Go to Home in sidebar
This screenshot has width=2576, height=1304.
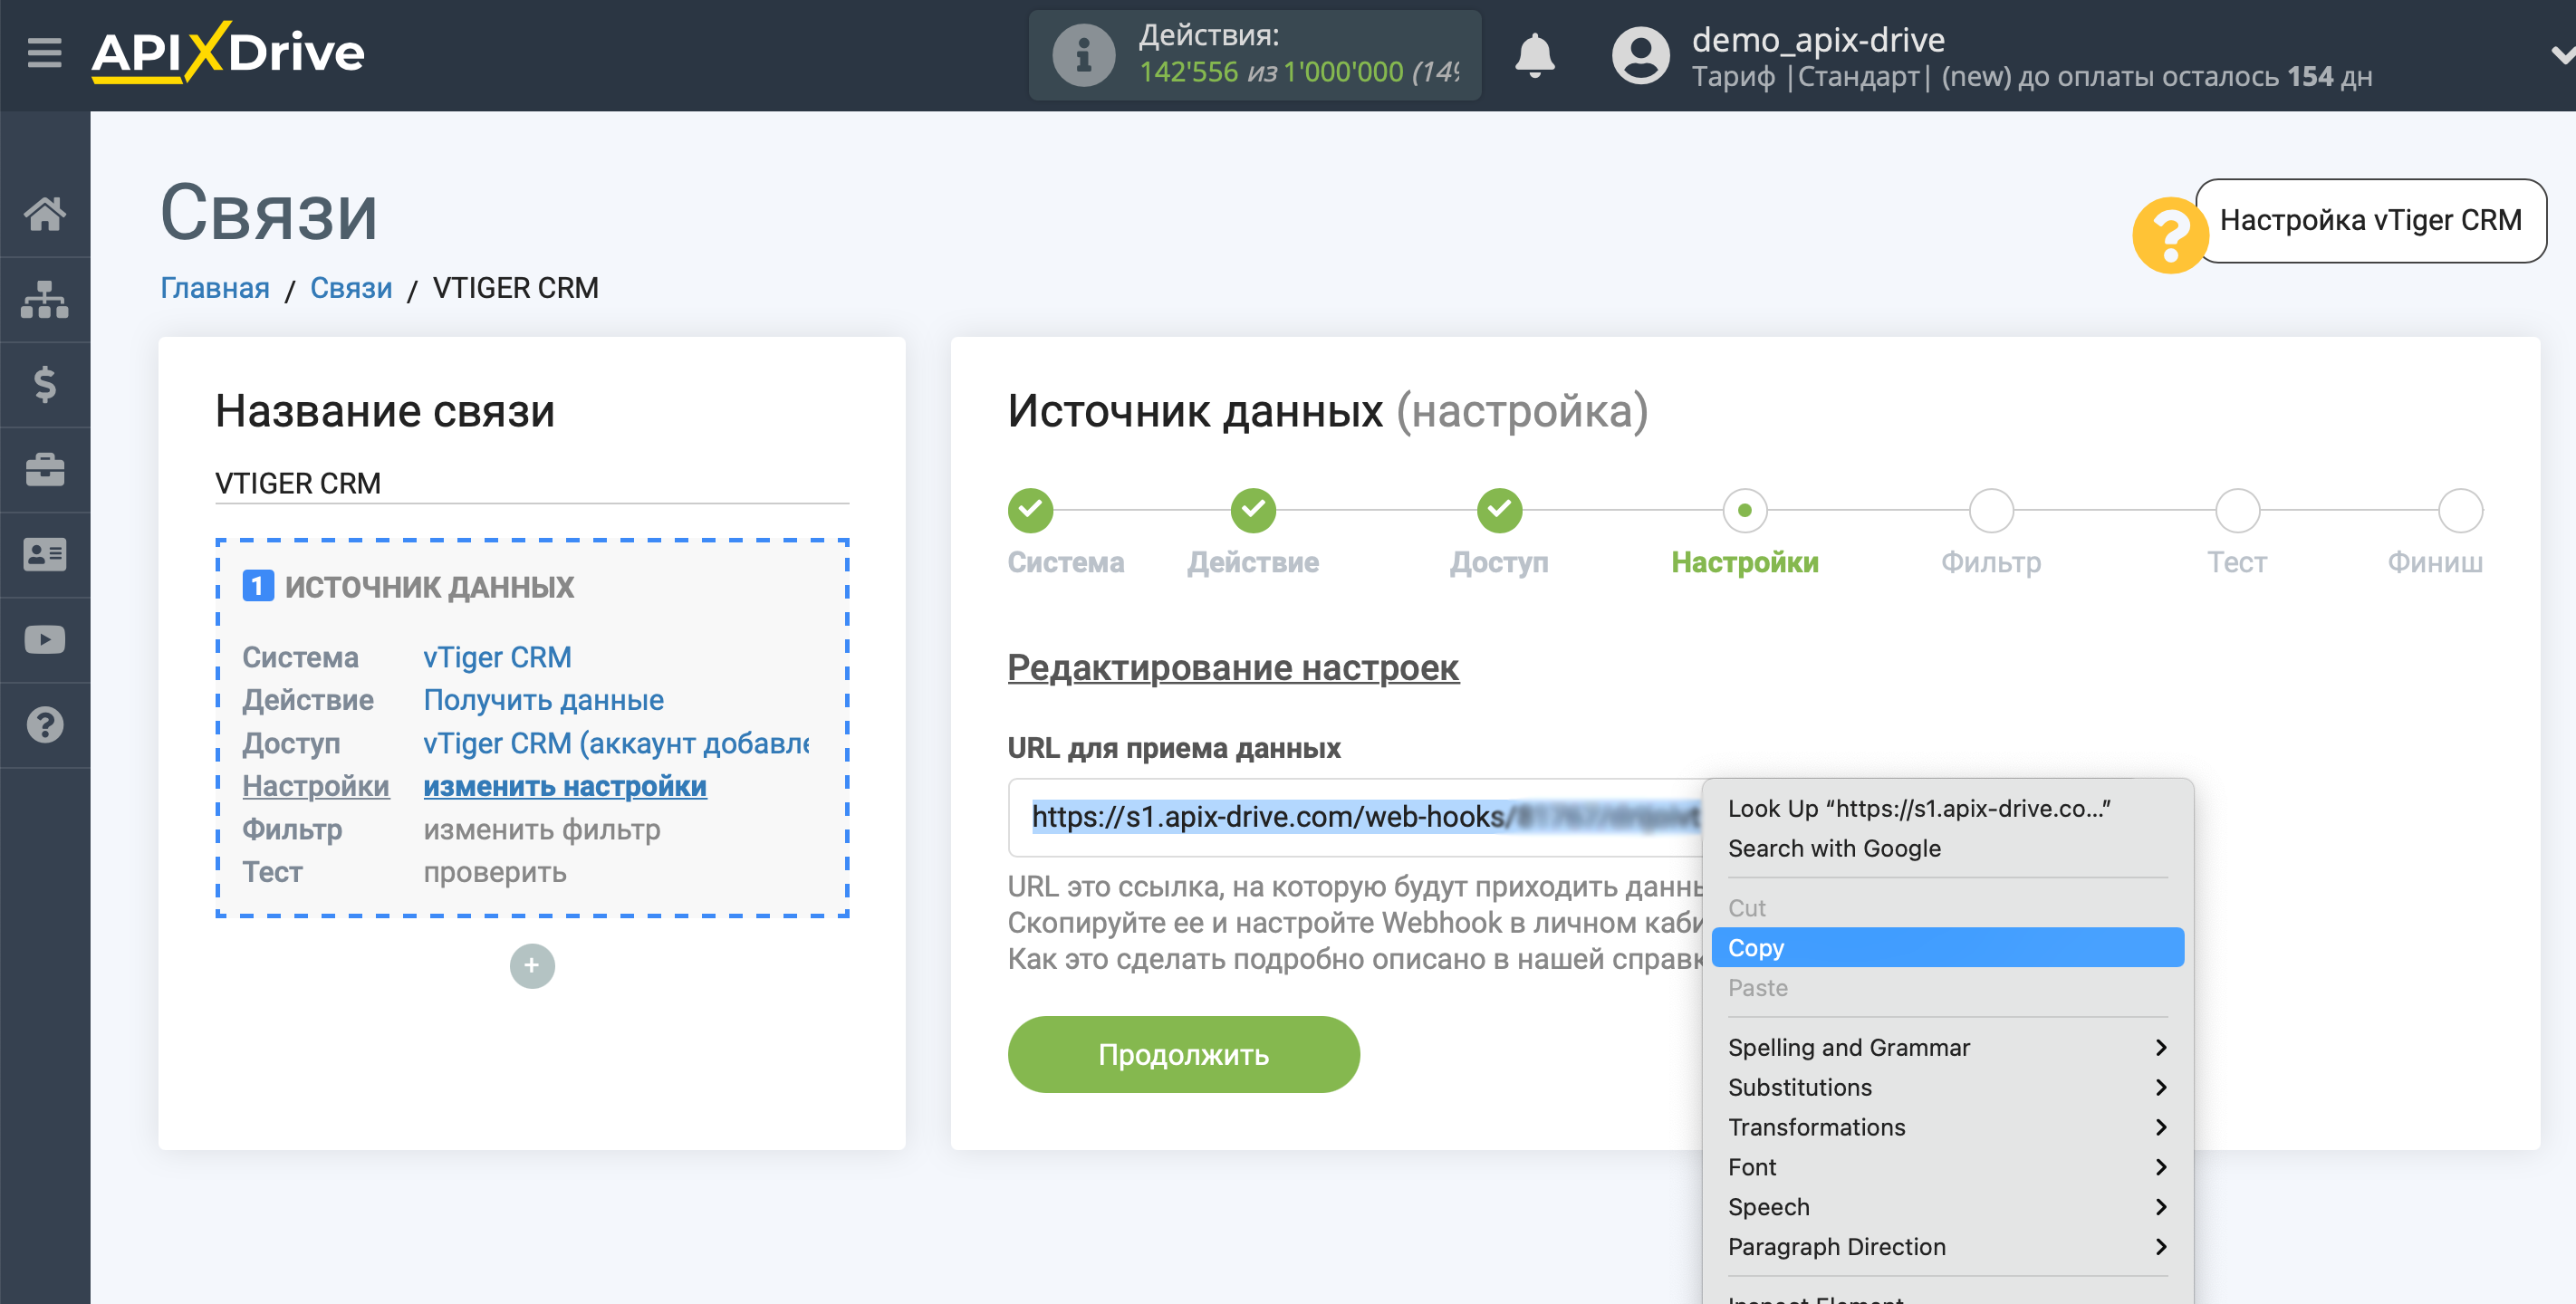click(x=45, y=213)
